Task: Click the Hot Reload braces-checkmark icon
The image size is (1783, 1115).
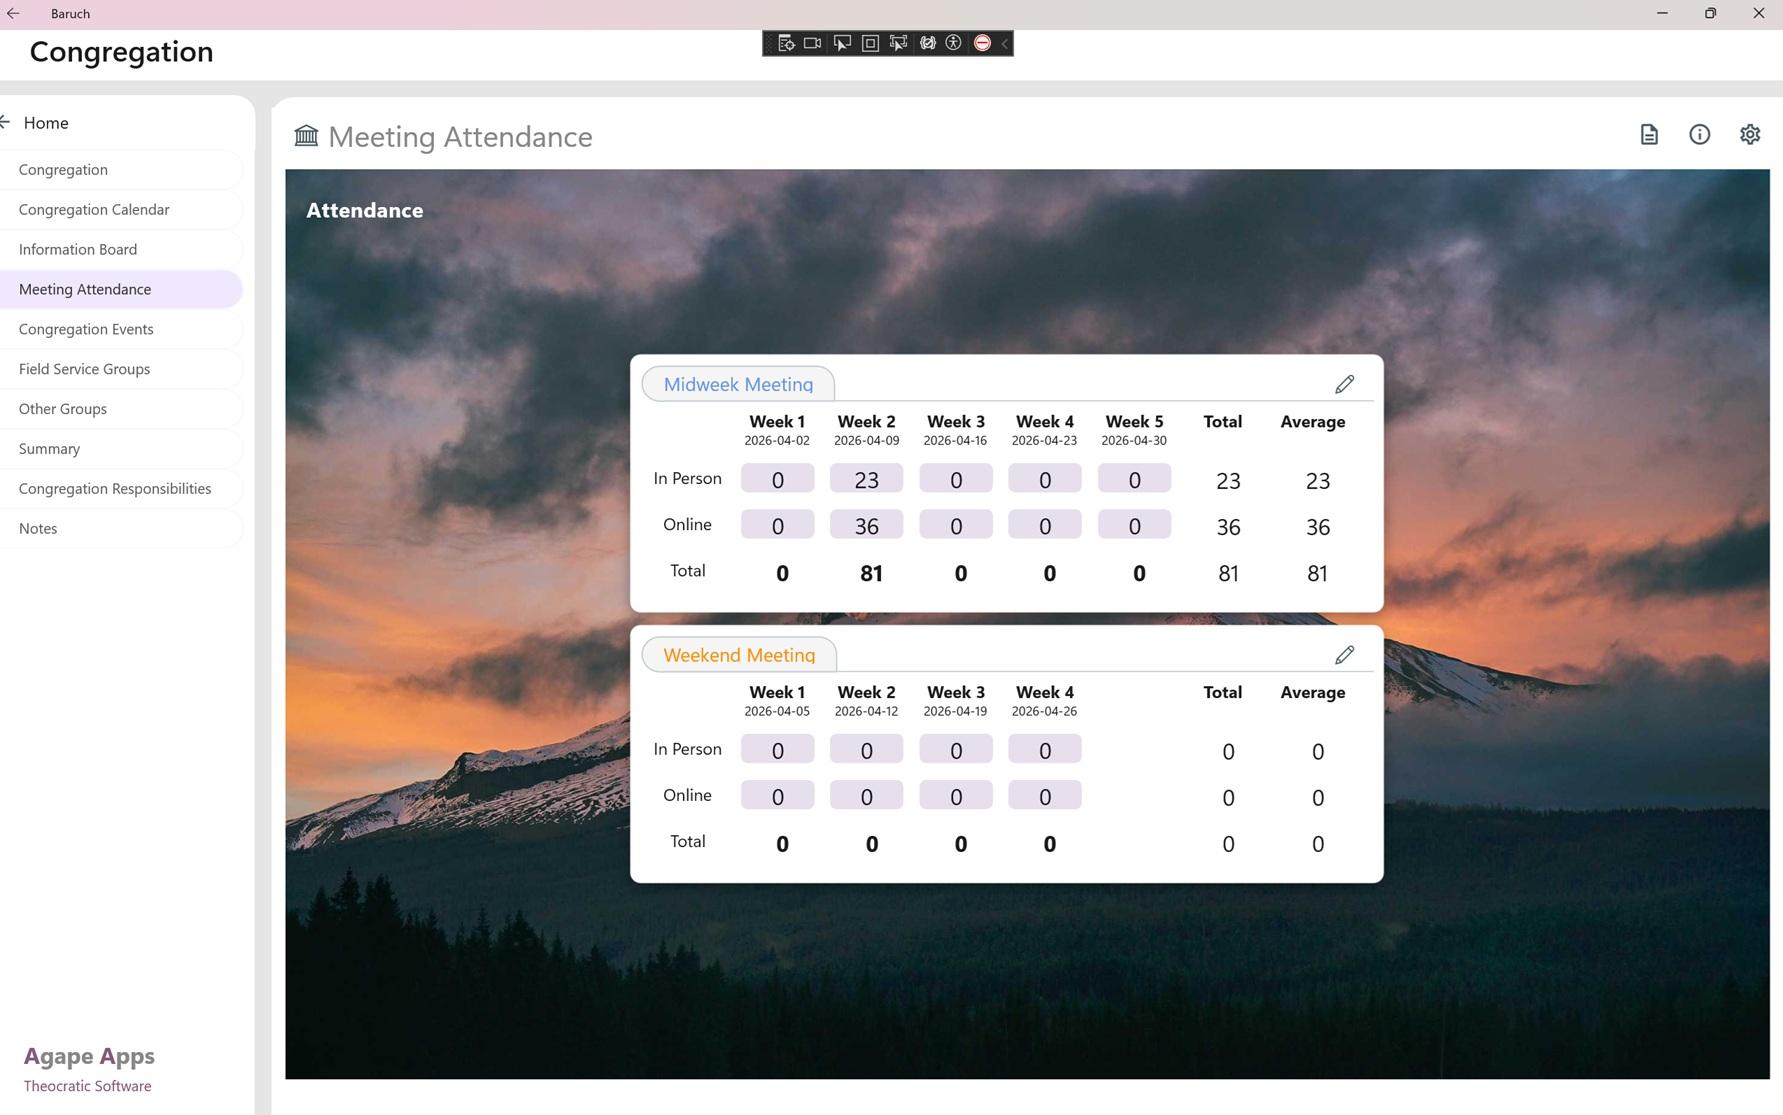Action: (x=927, y=43)
